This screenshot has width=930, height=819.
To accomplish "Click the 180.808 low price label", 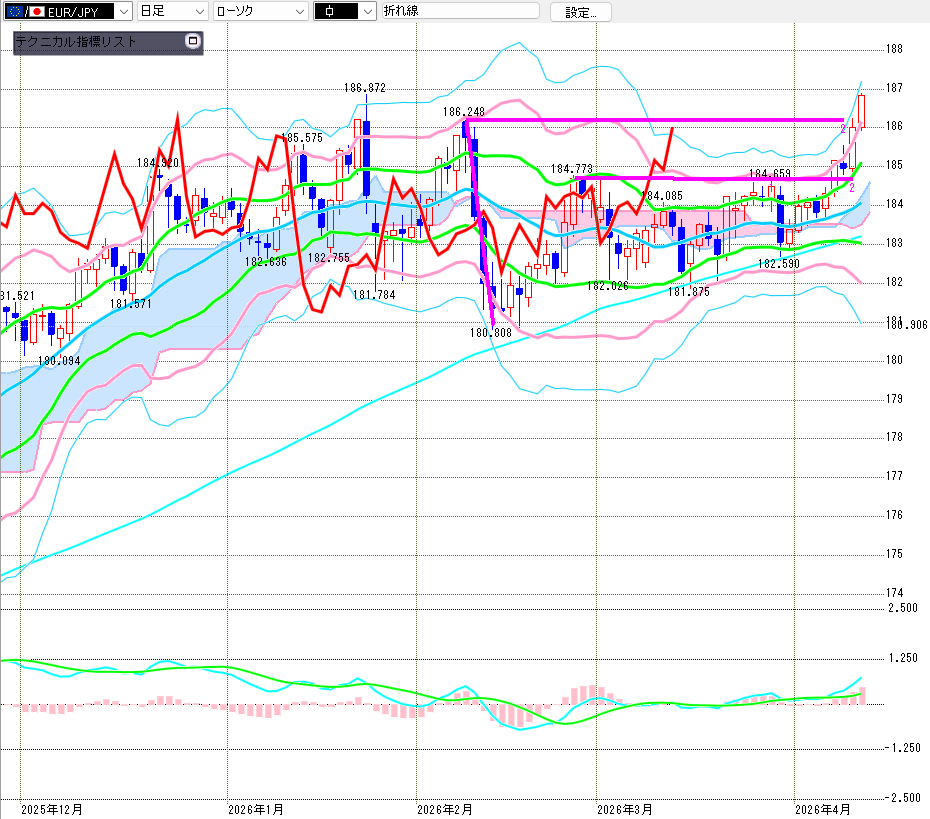I will (490, 331).
